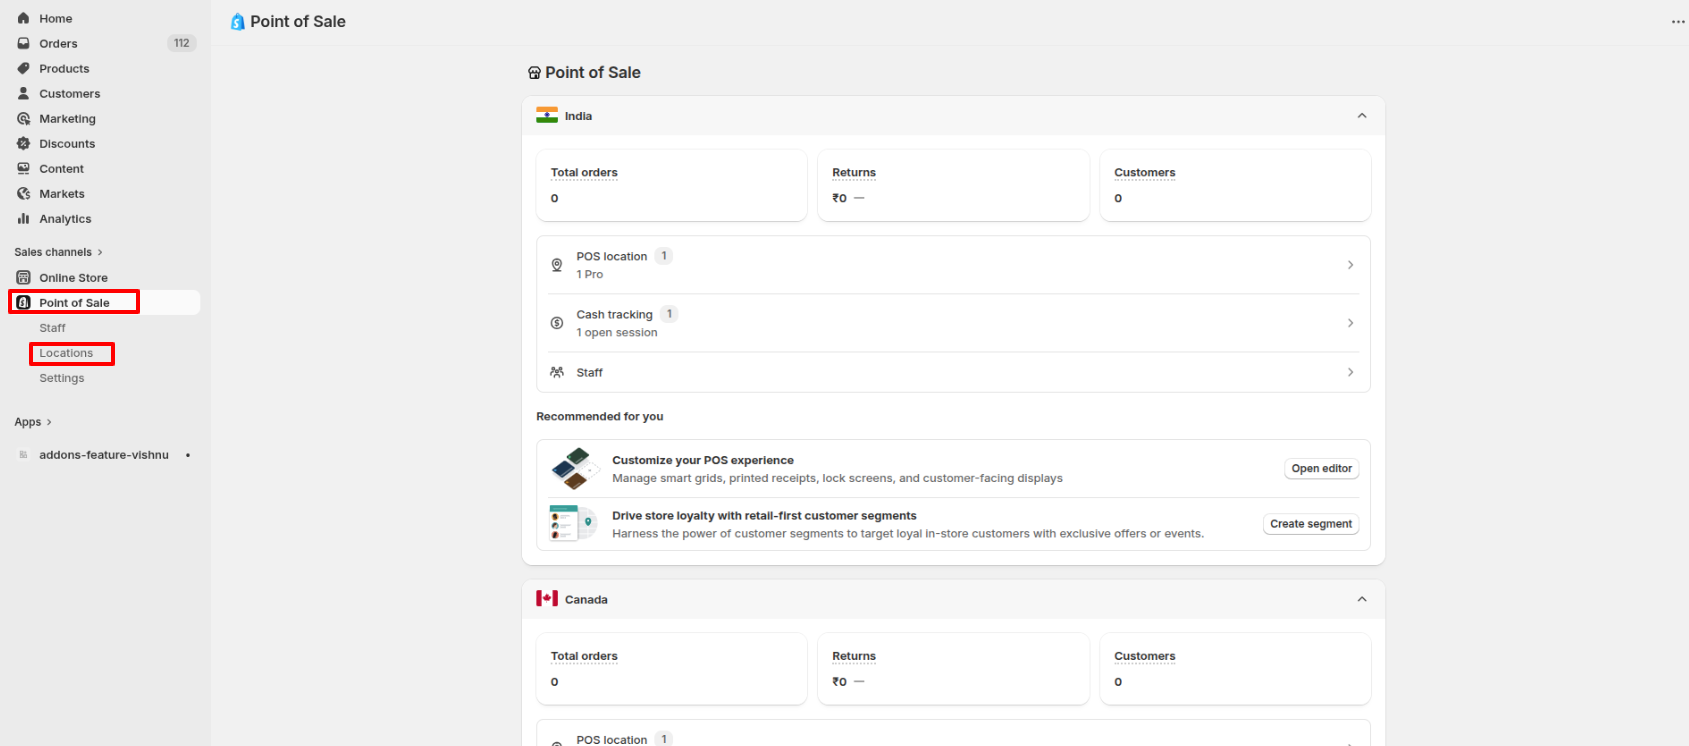
Task: Collapse the Canada section
Action: [x=1361, y=599]
